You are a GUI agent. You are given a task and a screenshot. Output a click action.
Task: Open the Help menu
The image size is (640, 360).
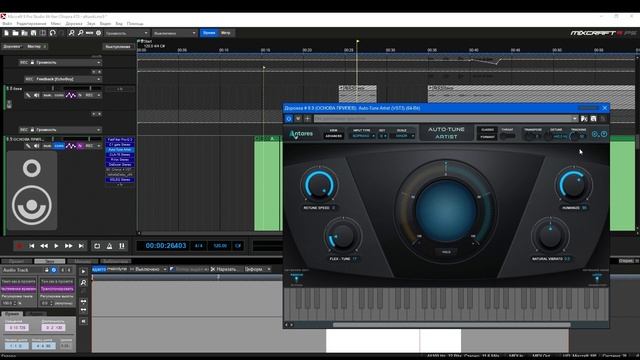135,24
